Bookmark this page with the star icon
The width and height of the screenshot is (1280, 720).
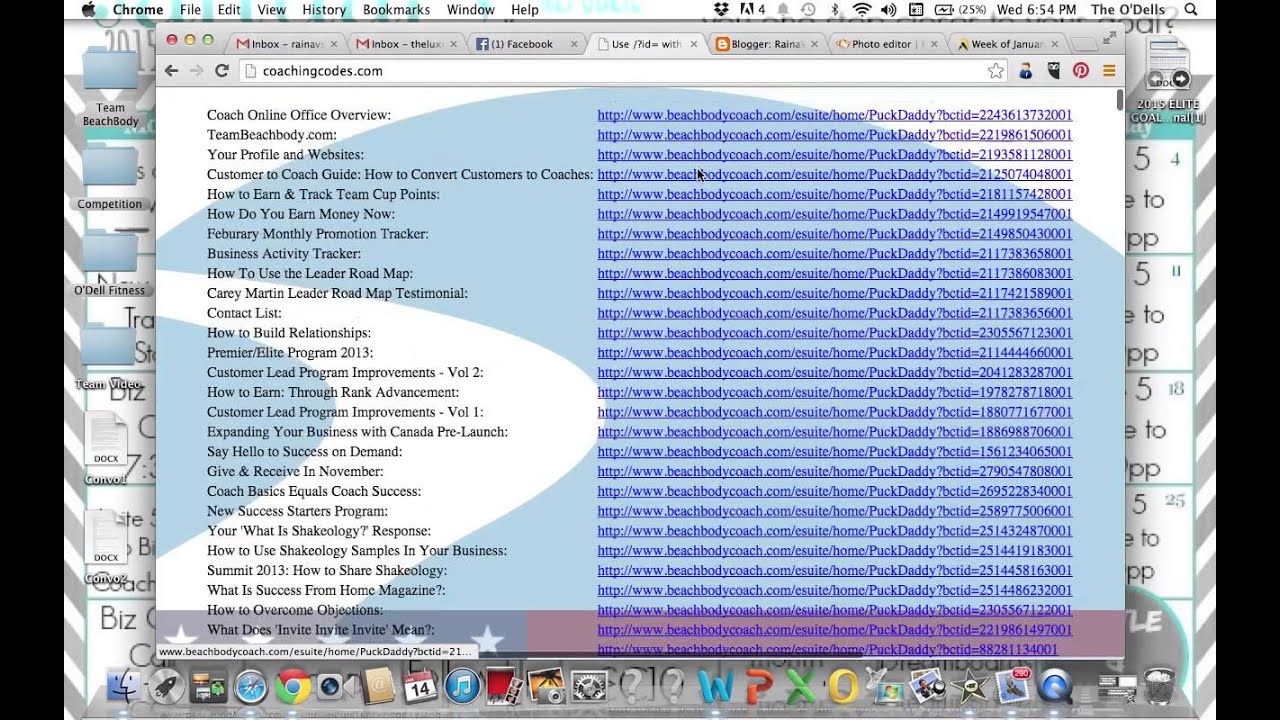point(996,71)
